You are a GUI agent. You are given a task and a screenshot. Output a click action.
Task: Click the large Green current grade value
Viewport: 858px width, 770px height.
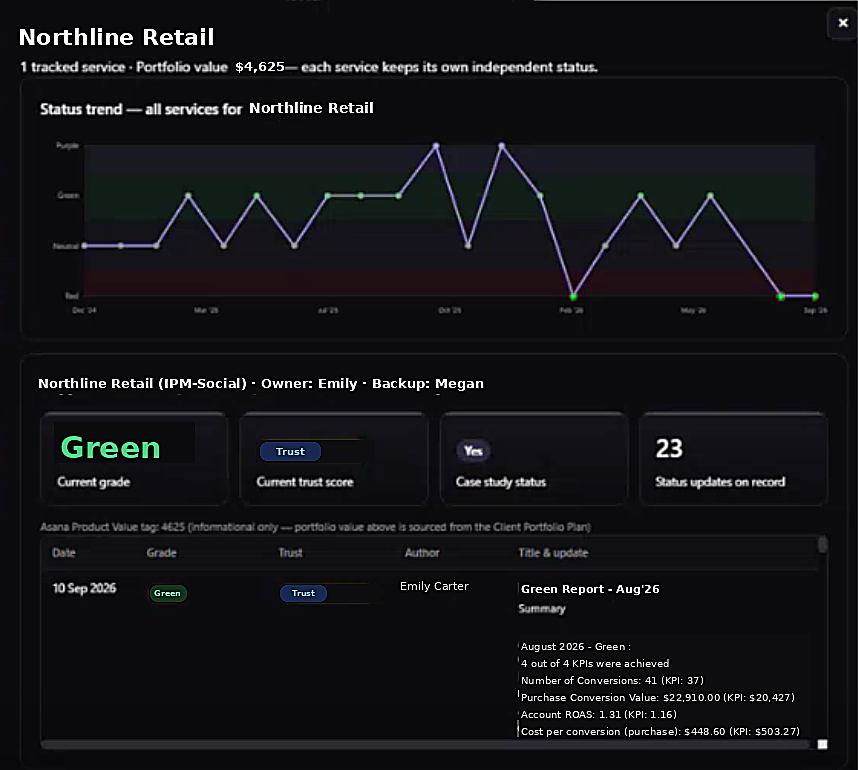click(x=111, y=447)
